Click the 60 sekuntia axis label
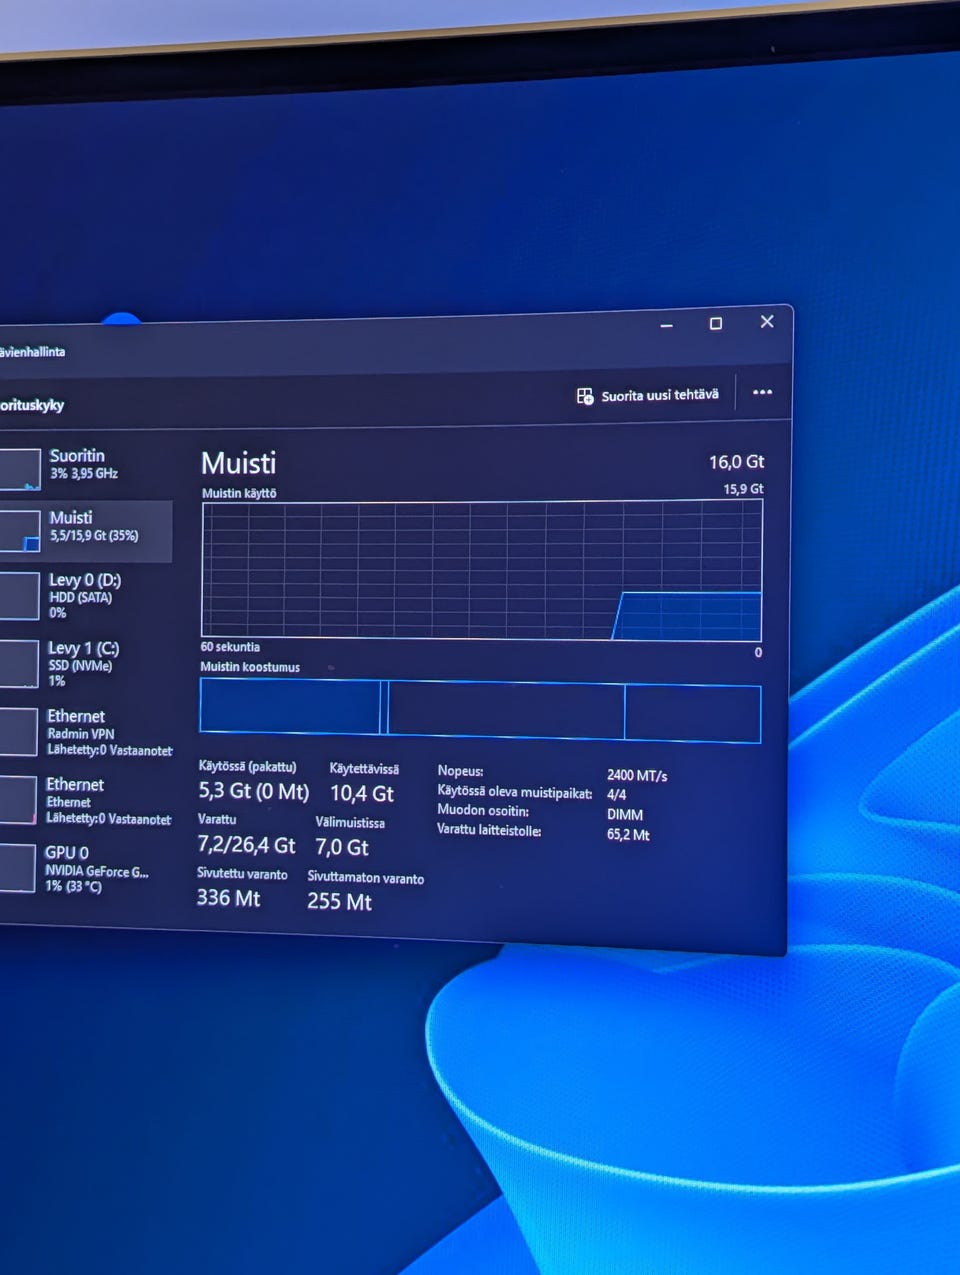The image size is (960, 1275). pyautogui.click(x=230, y=647)
